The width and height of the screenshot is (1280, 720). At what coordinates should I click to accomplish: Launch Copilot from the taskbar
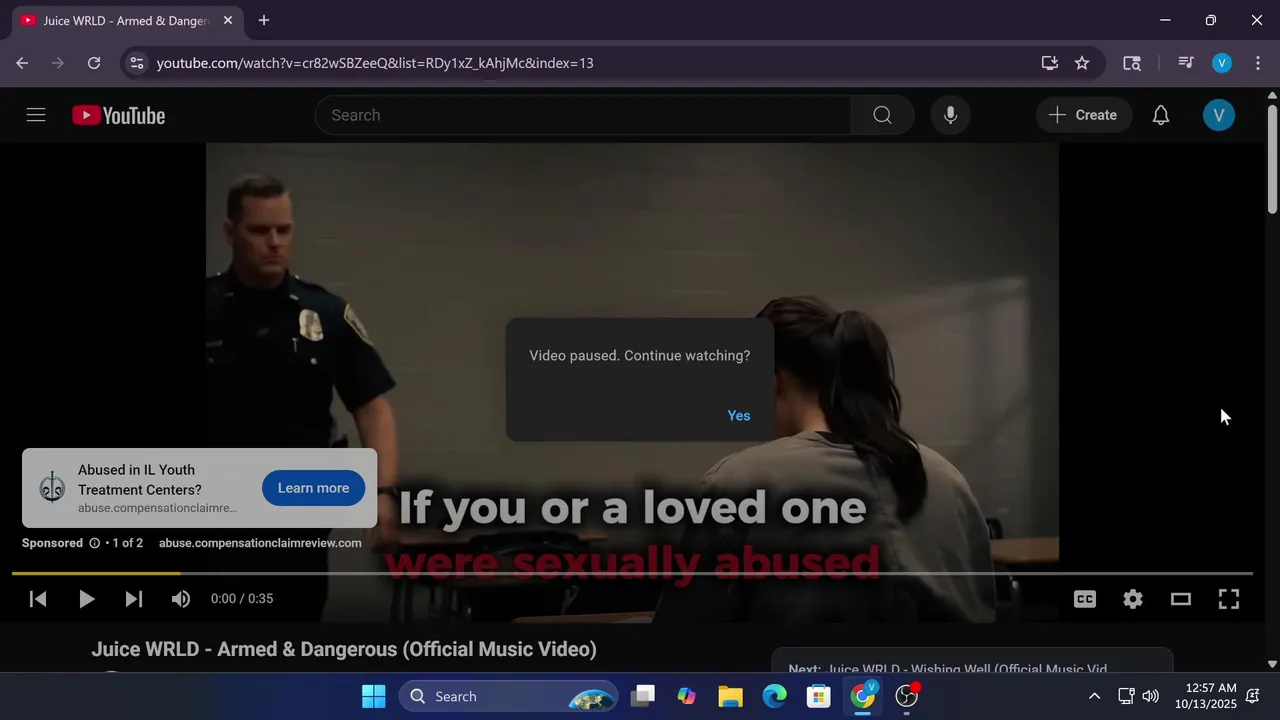(x=686, y=696)
